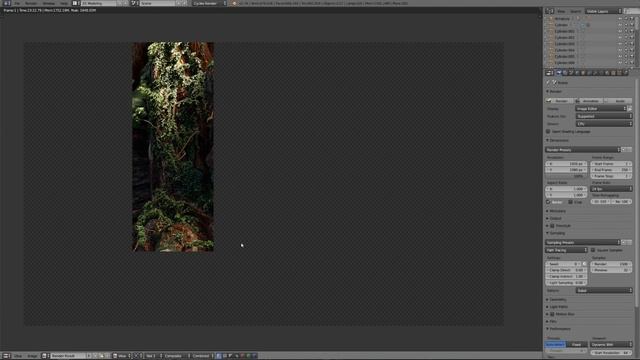Click the Animation render button
This screenshot has width=640, height=360.
[589, 101]
